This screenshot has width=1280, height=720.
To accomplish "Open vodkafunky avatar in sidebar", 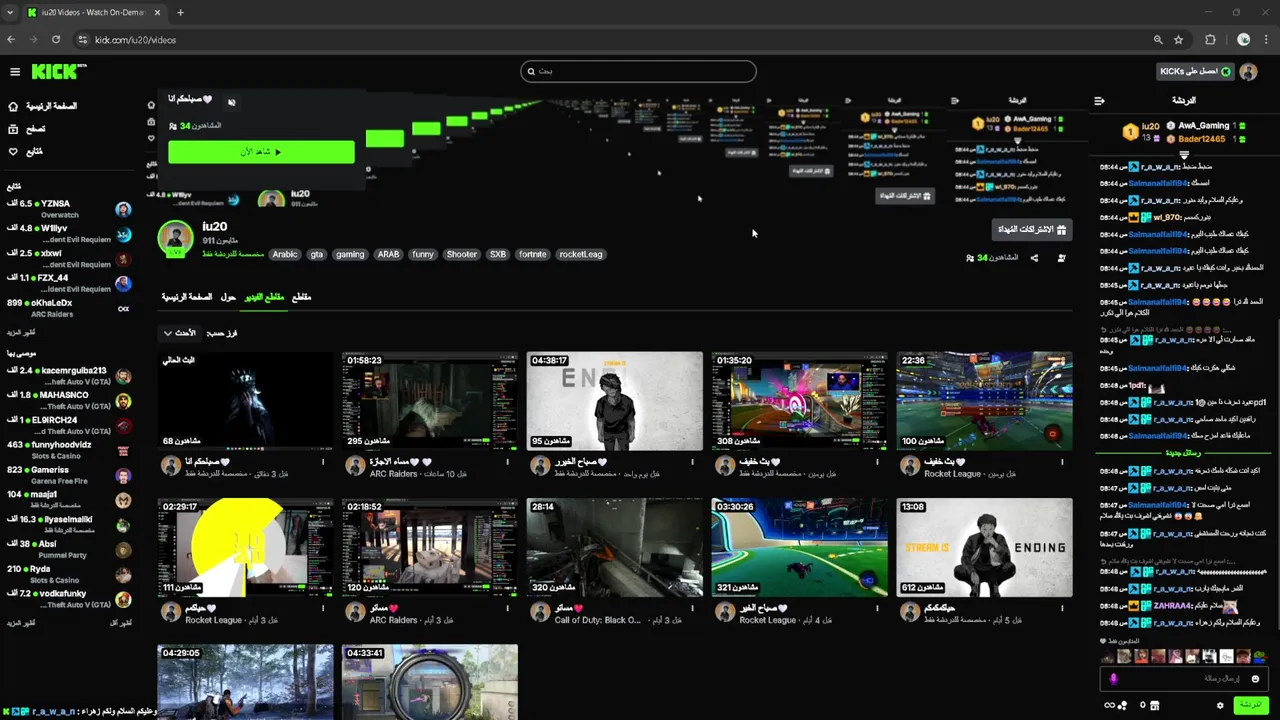I will click(x=123, y=599).
